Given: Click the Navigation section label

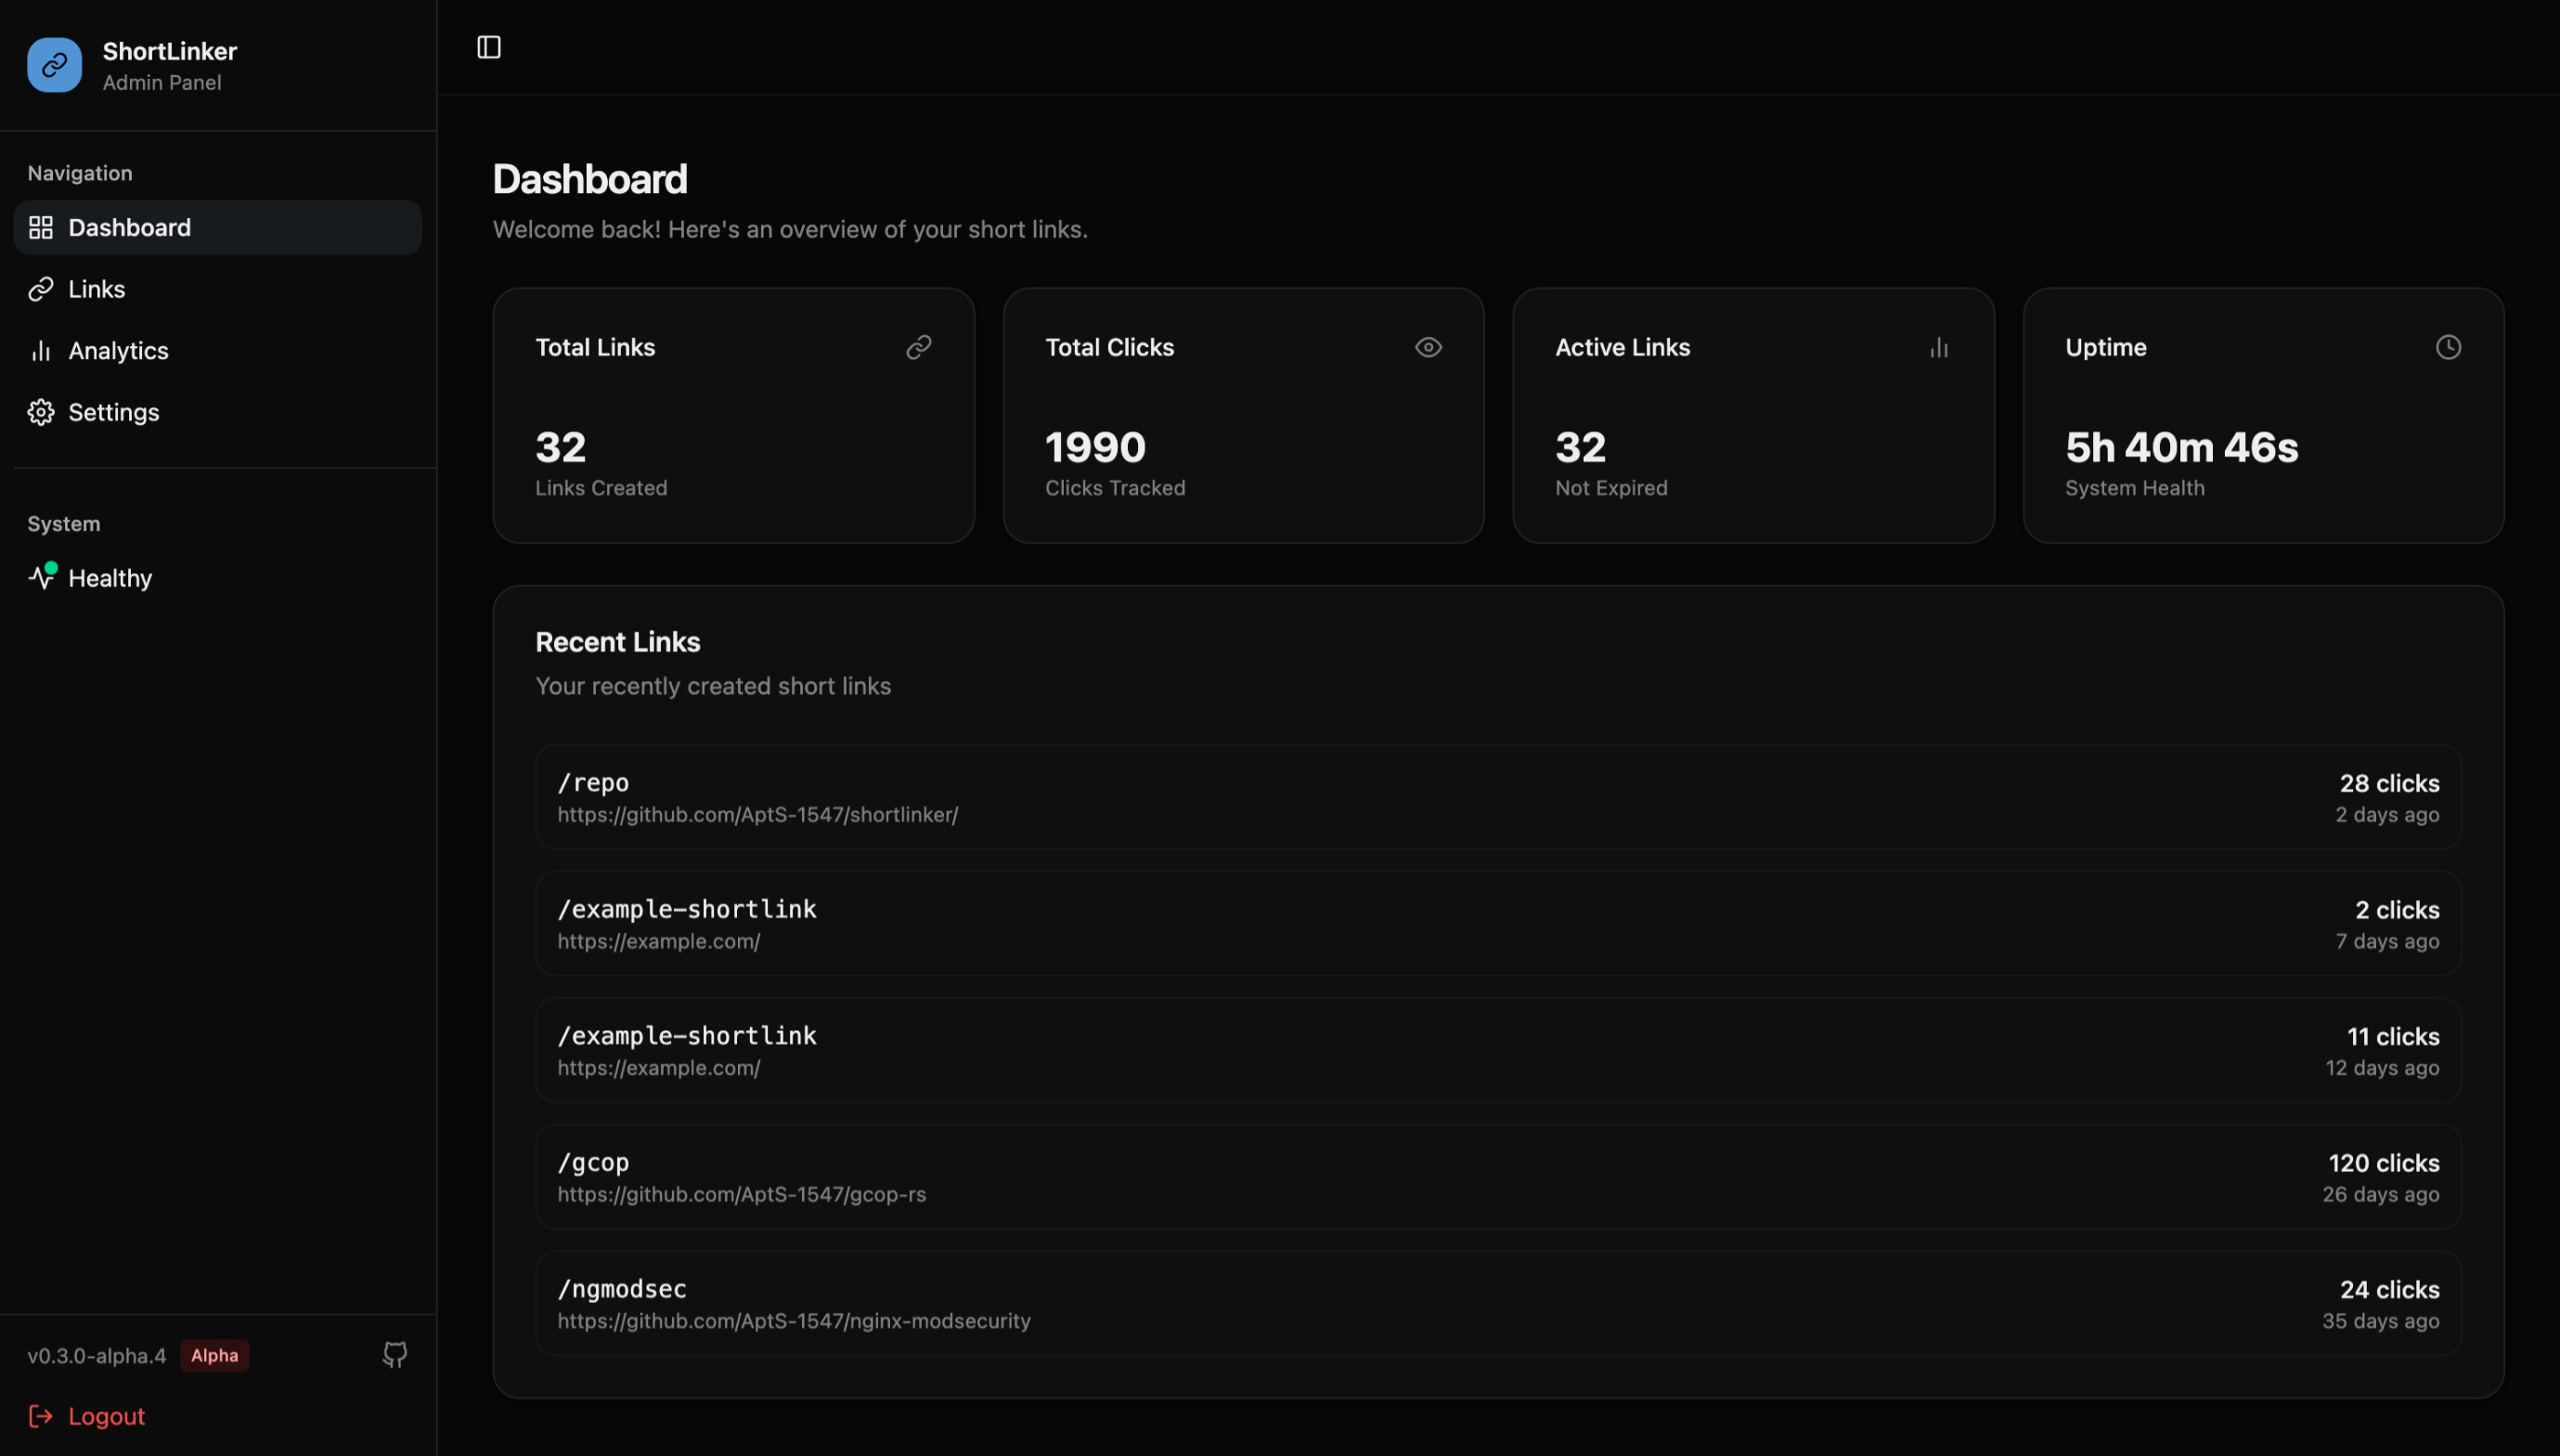Looking at the screenshot, I should 80,173.
